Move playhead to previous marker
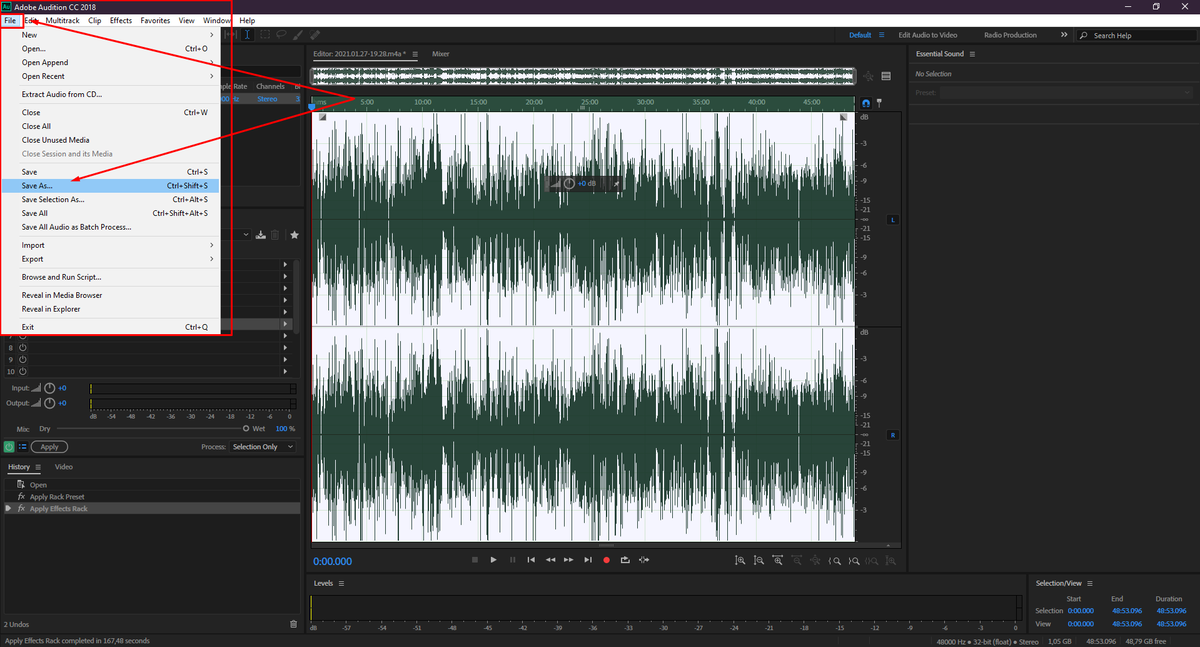 click(x=531, y=560)
